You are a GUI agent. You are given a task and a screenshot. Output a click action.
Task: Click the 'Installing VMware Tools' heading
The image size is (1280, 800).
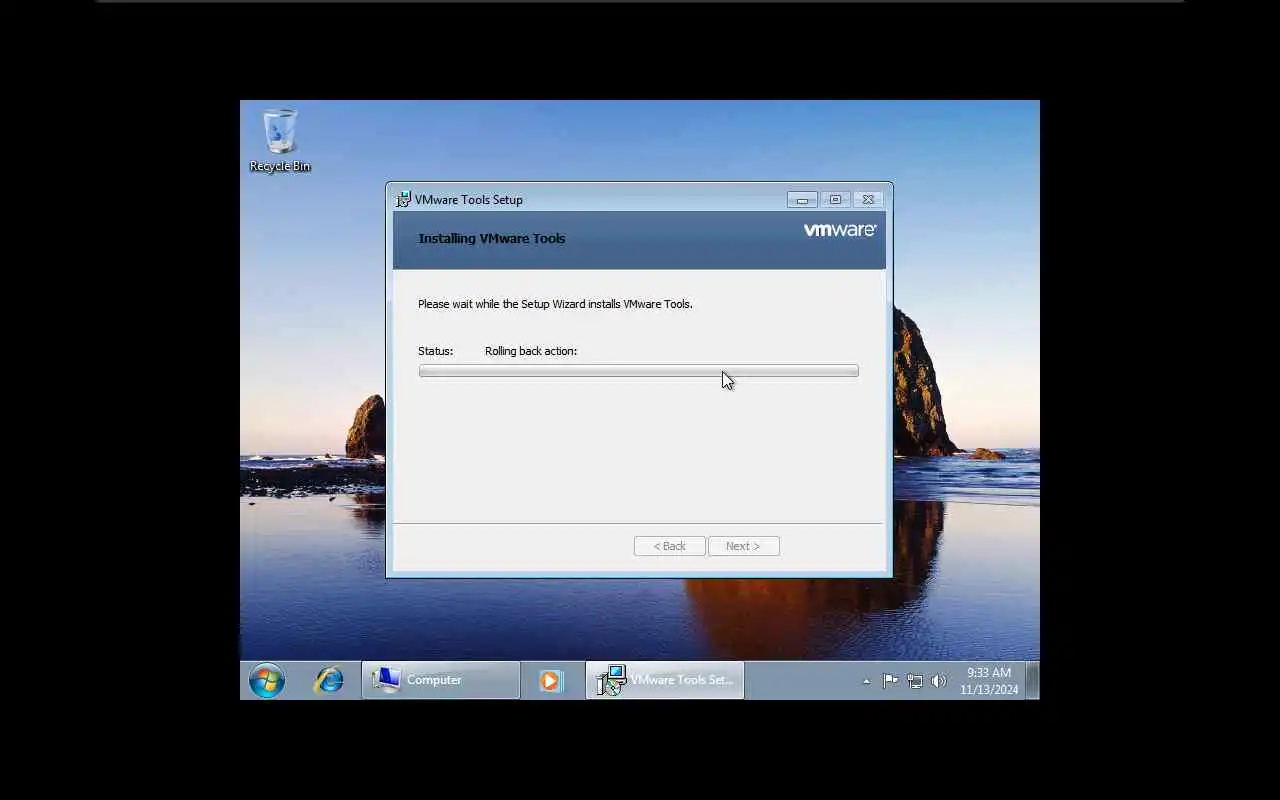tap(492, 238)
